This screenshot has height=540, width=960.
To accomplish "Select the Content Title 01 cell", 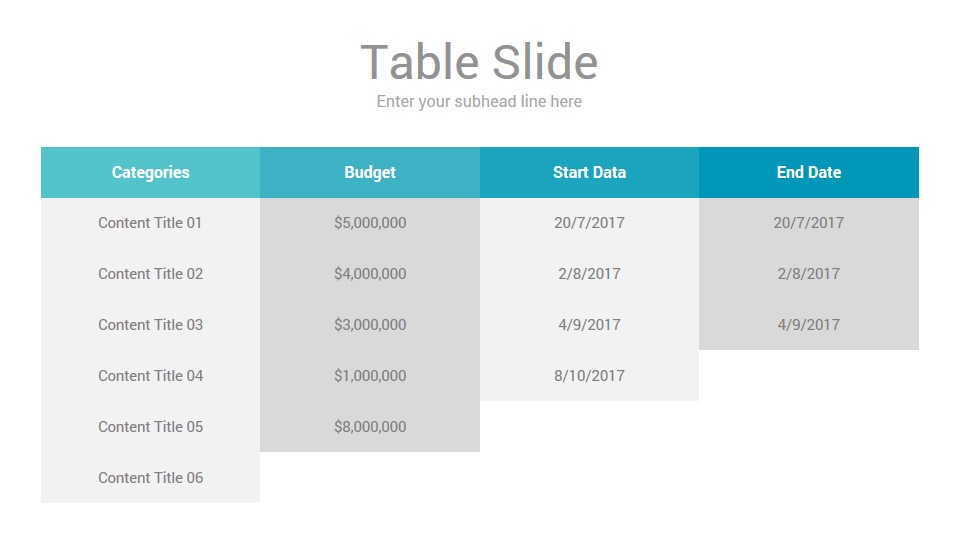I will [151, 223].
